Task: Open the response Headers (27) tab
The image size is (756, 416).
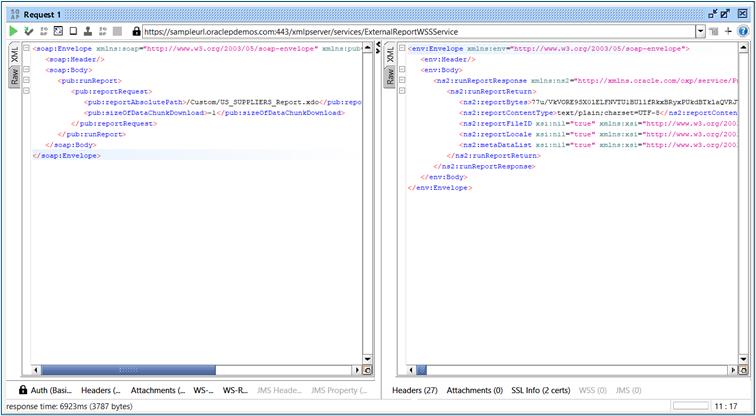Action: coord(414,390)
